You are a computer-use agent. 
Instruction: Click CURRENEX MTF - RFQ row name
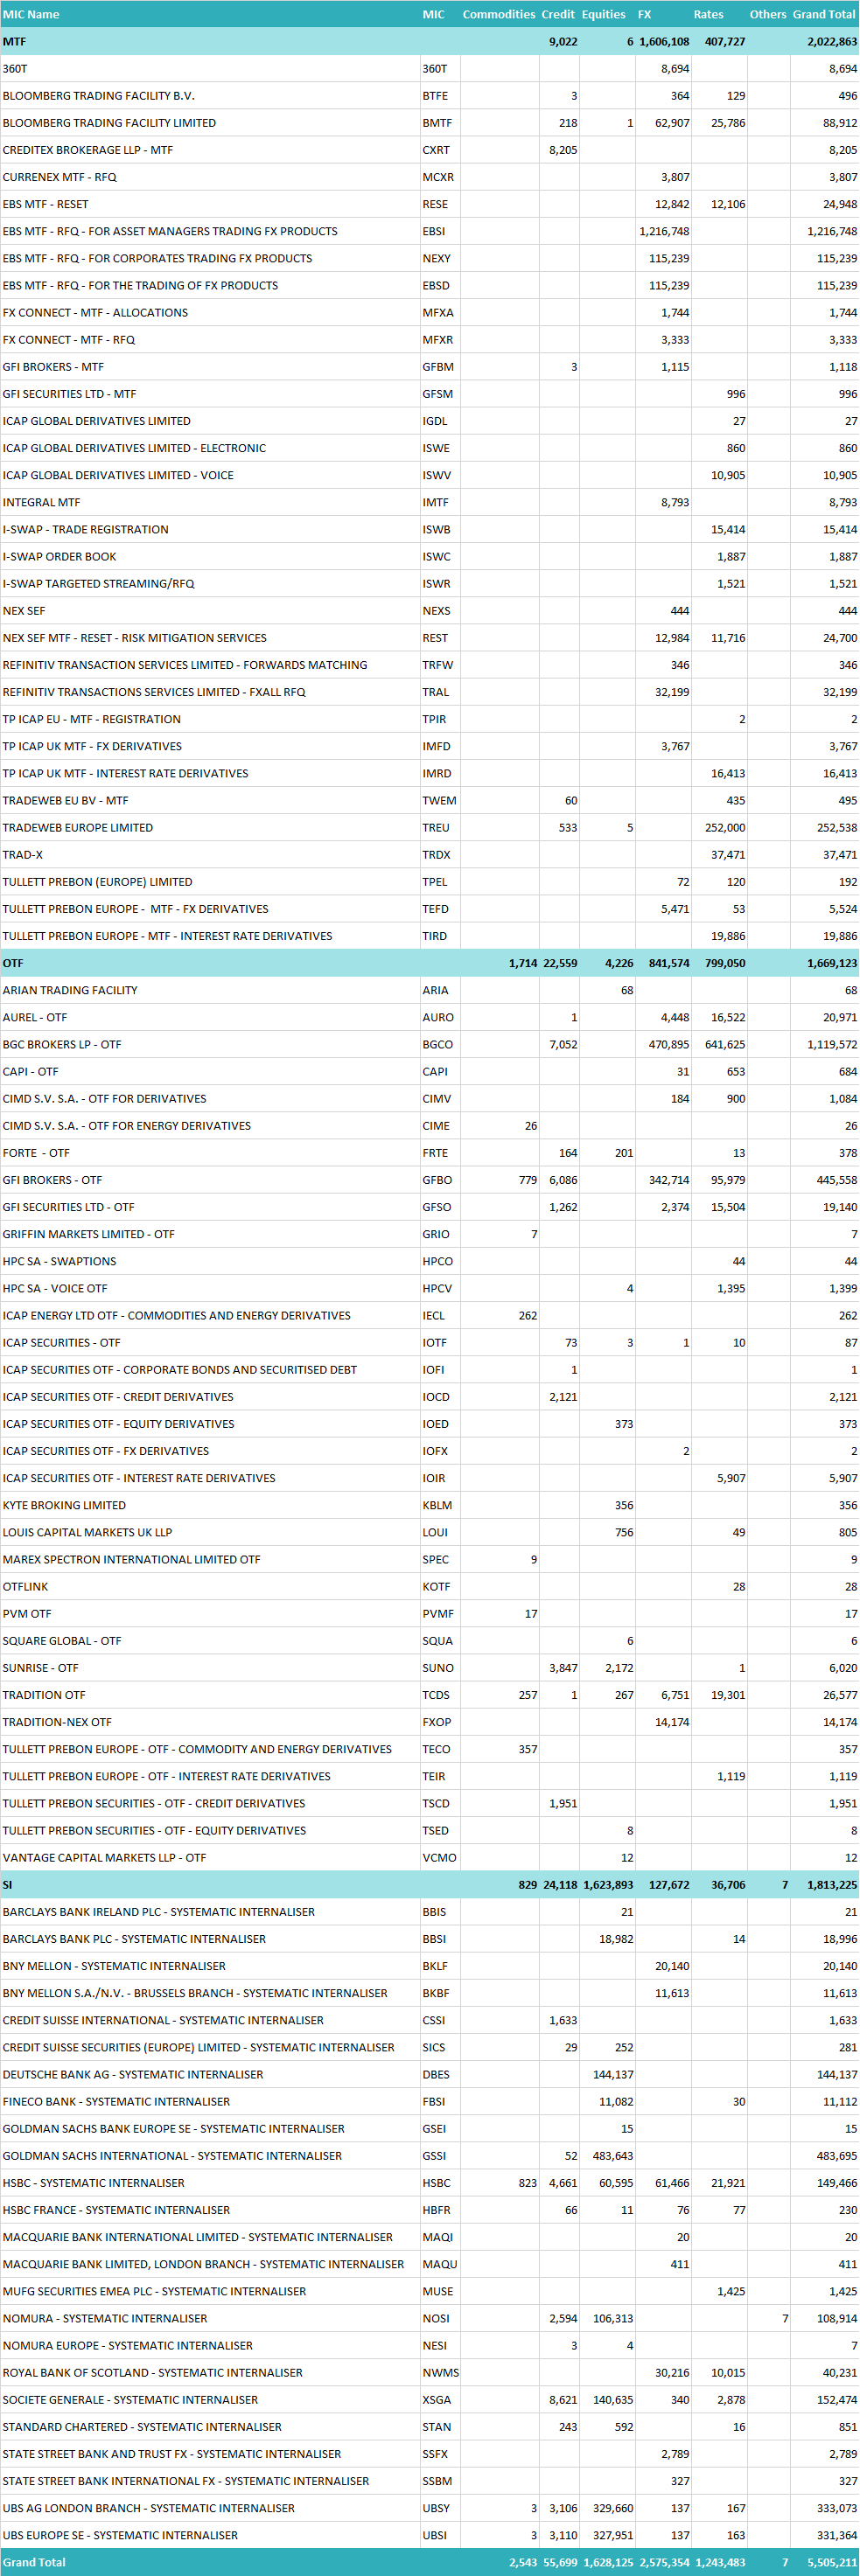pyautogui.click(x=60, y=177)
